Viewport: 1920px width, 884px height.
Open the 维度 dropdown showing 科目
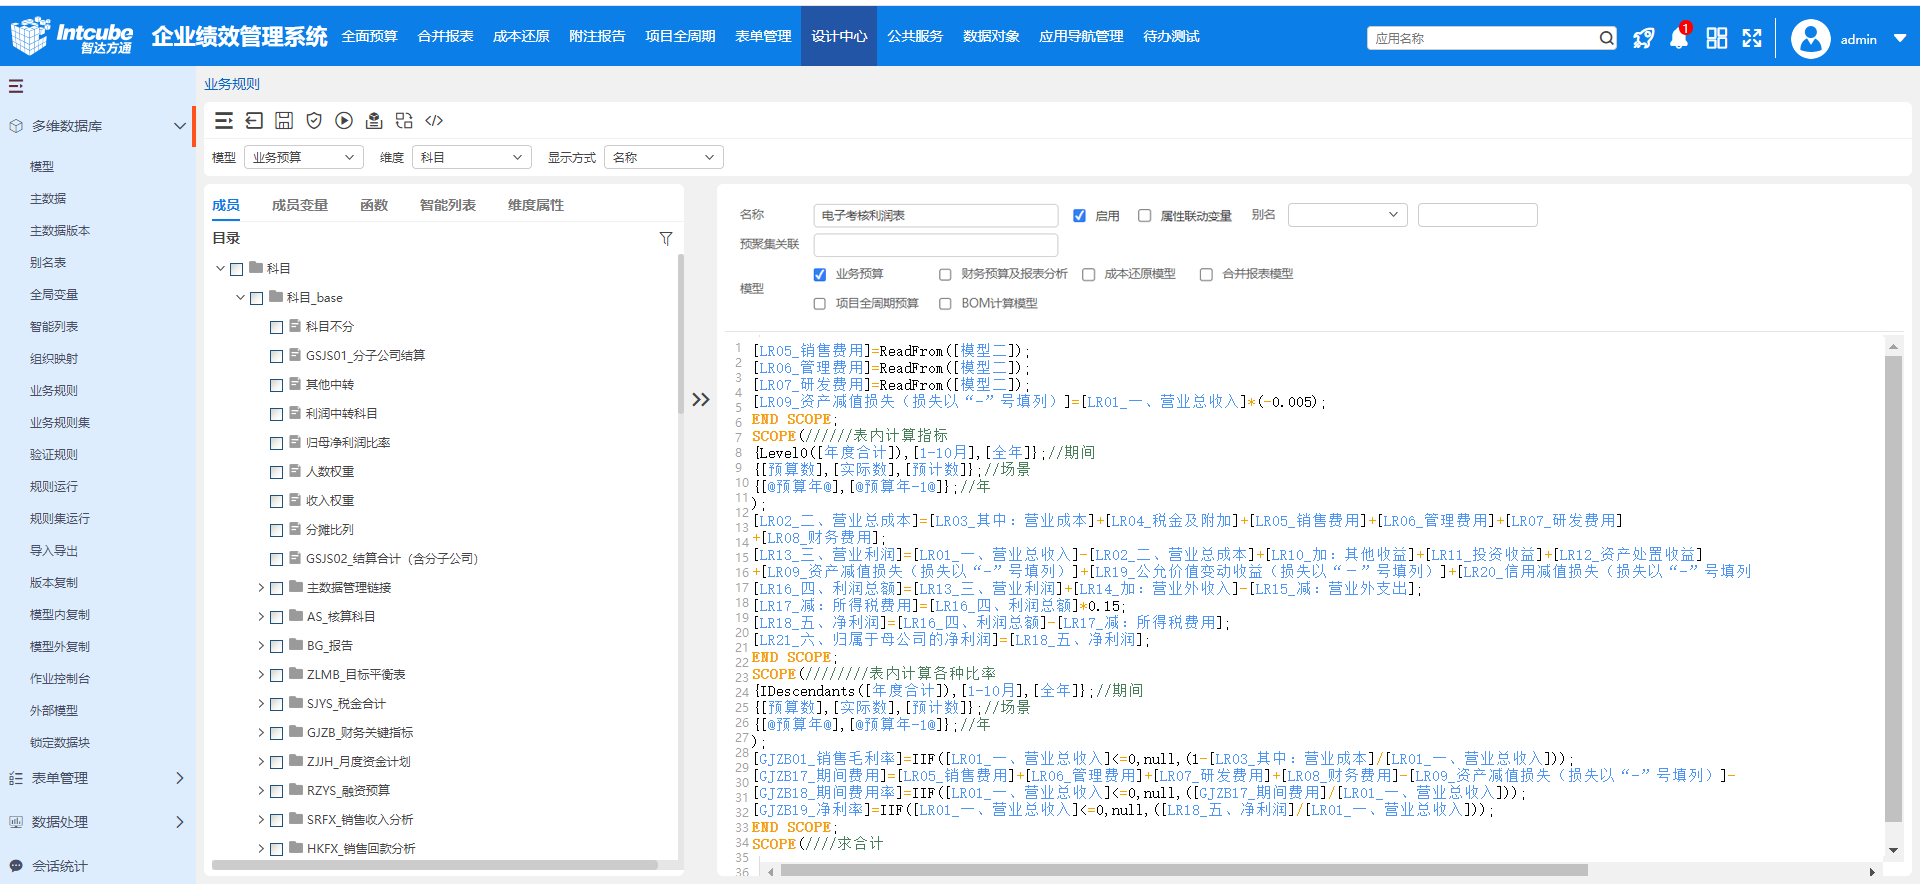tap(471, 158)
